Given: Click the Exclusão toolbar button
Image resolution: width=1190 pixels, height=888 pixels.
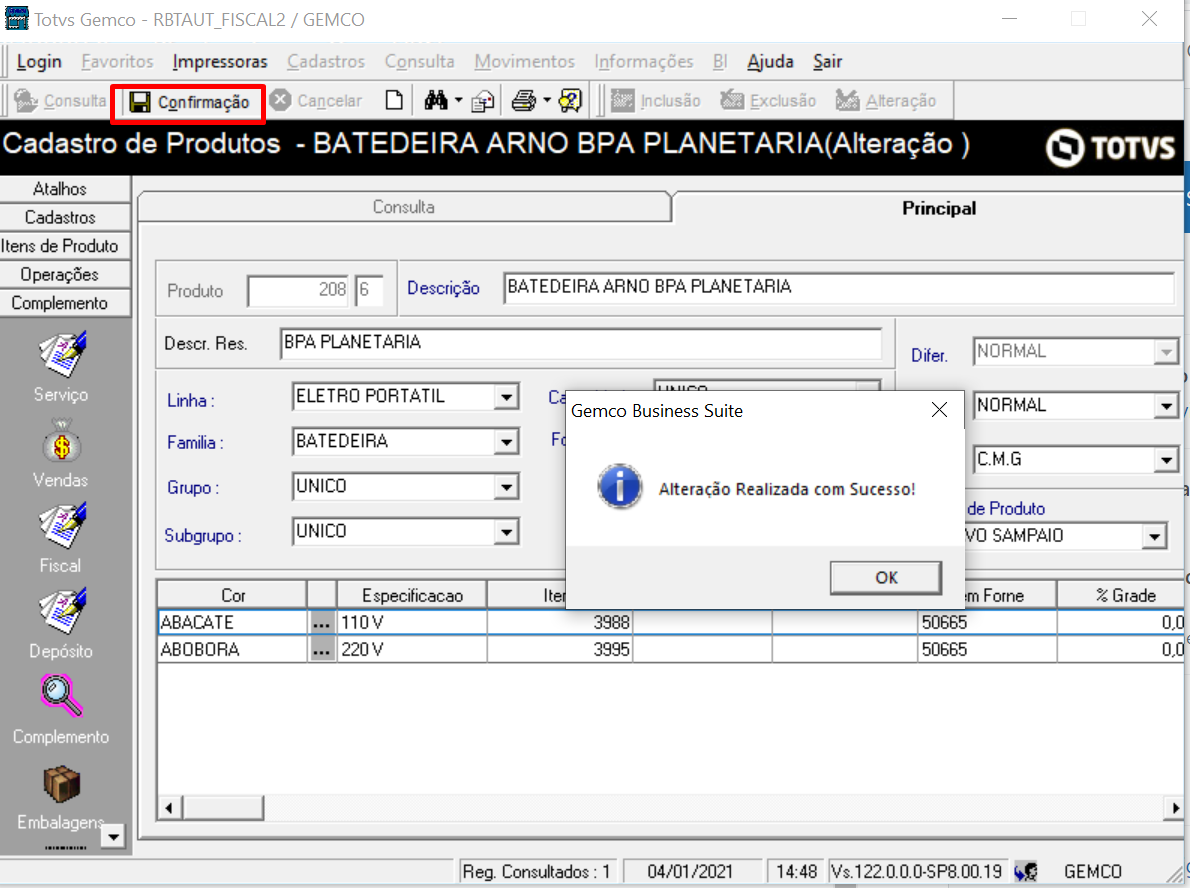Looking at the screenshot, I should 768,101.
